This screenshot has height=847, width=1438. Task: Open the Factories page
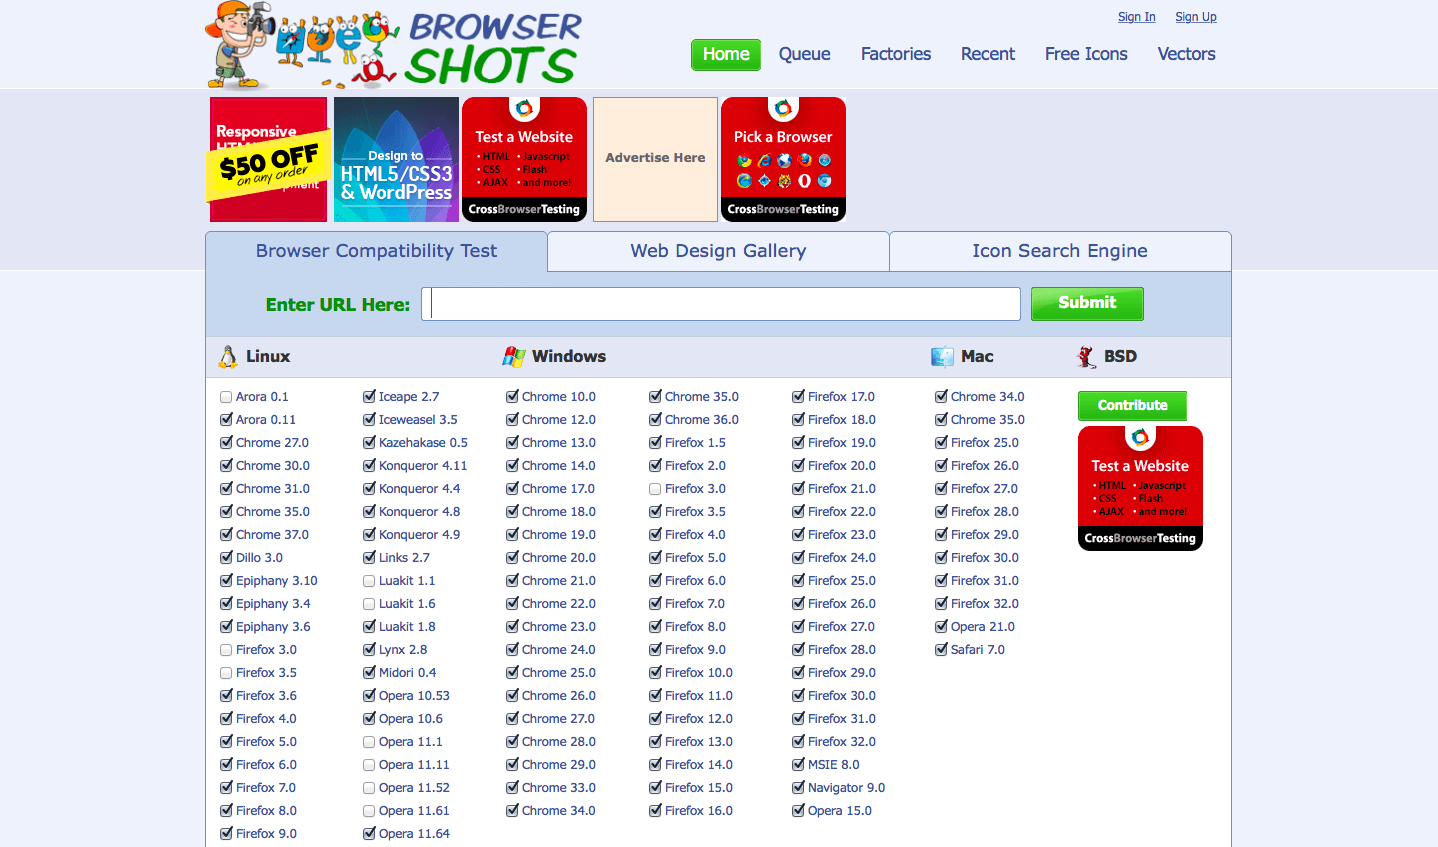(896, 54)
